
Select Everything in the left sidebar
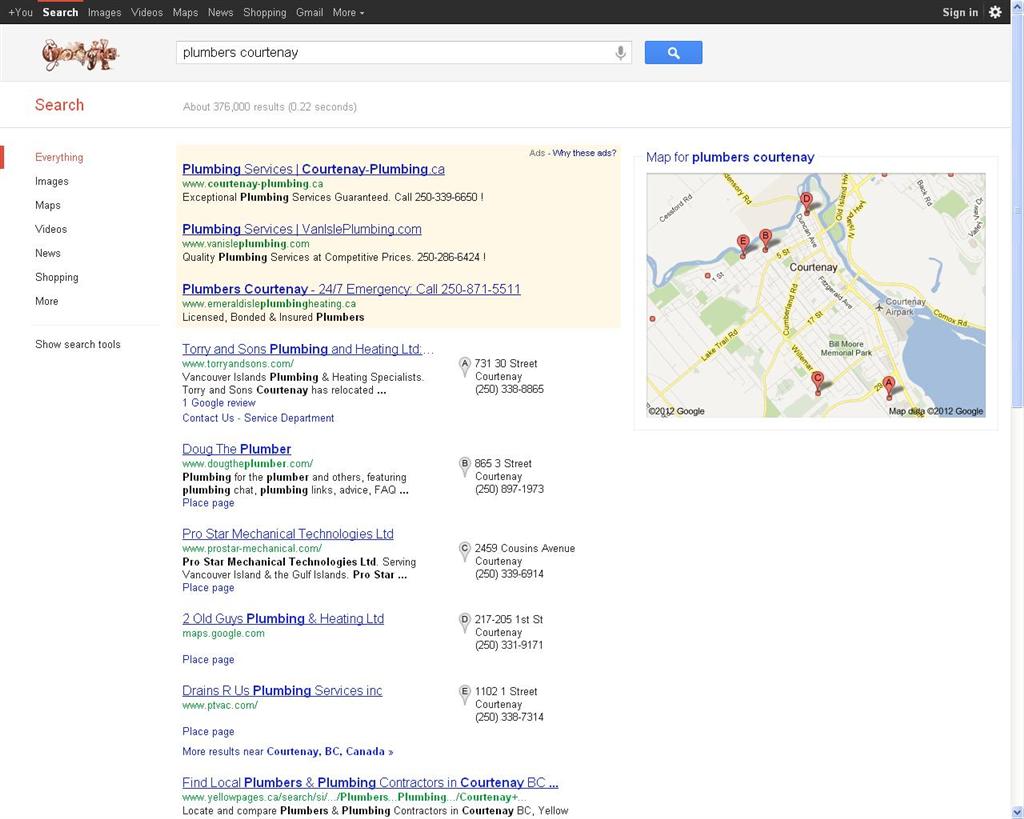tap(59, 157)
